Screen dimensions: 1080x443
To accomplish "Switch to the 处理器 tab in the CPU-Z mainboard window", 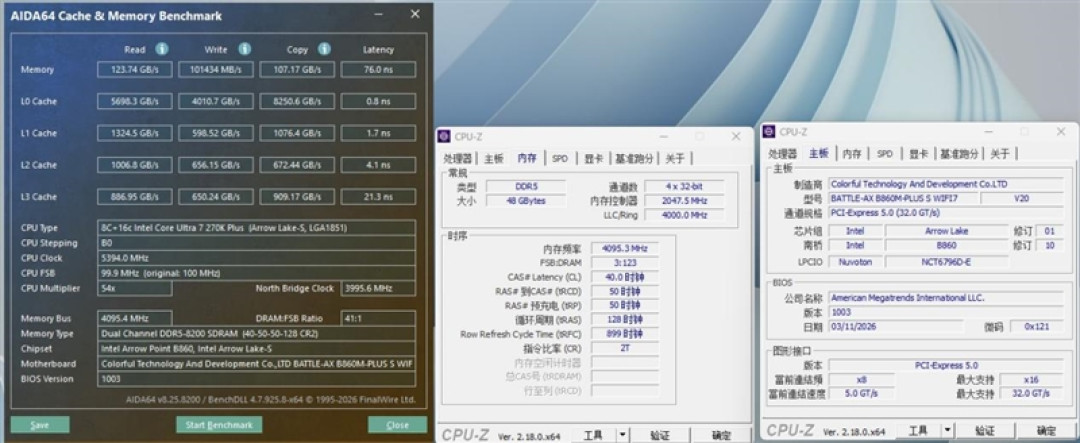I will [783, 154].
